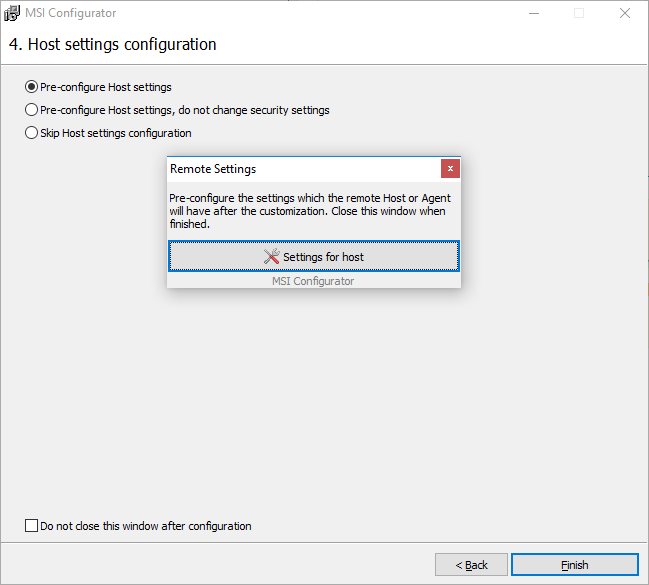Minimize the MSI Configurator window
Viewport: 649px width, 585px height.
[534, 13]
